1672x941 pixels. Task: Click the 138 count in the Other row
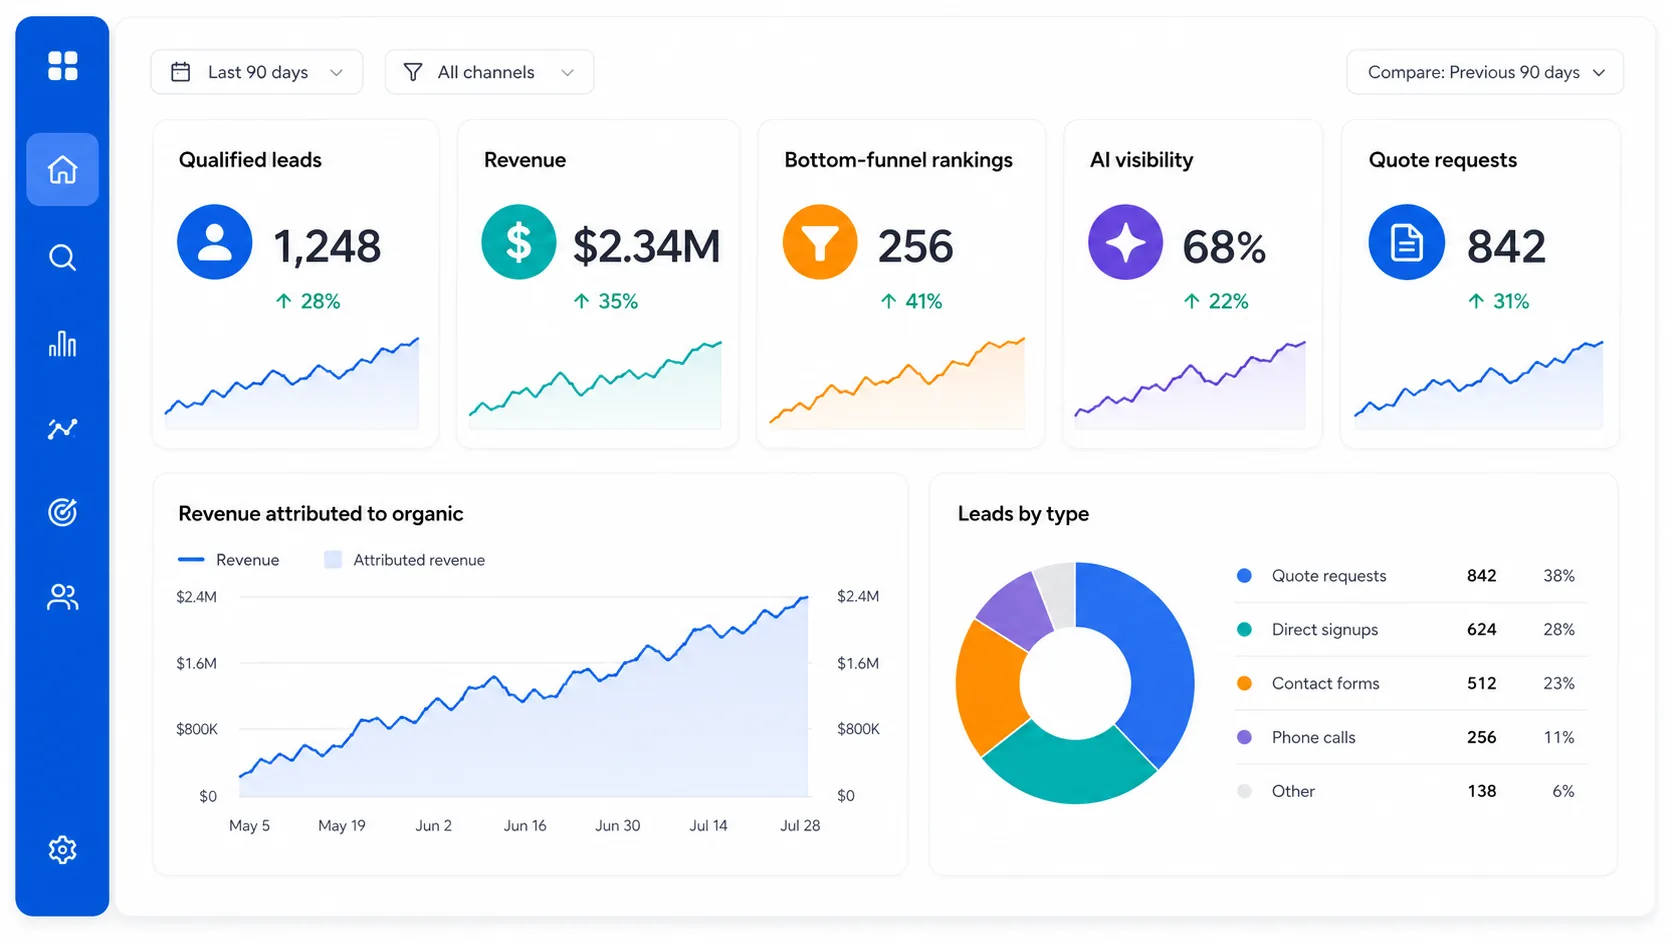(1481, 791)
